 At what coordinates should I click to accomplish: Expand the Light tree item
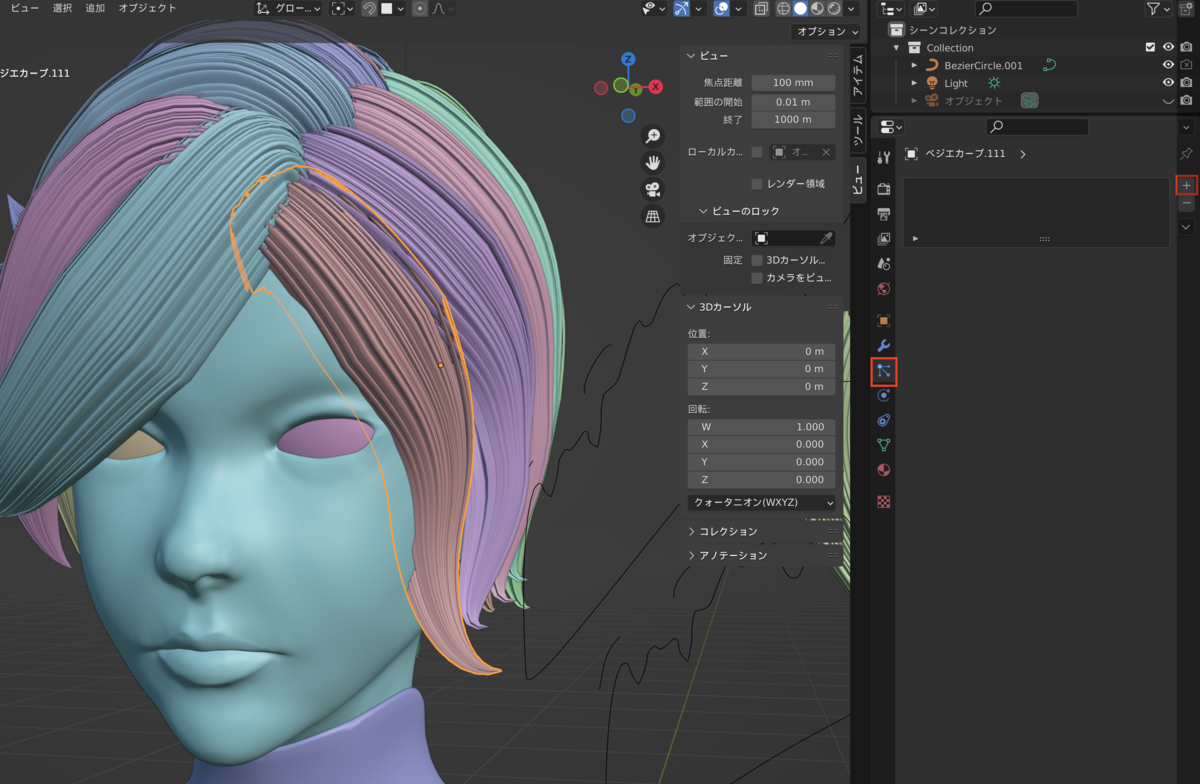[x=914, y=83]
